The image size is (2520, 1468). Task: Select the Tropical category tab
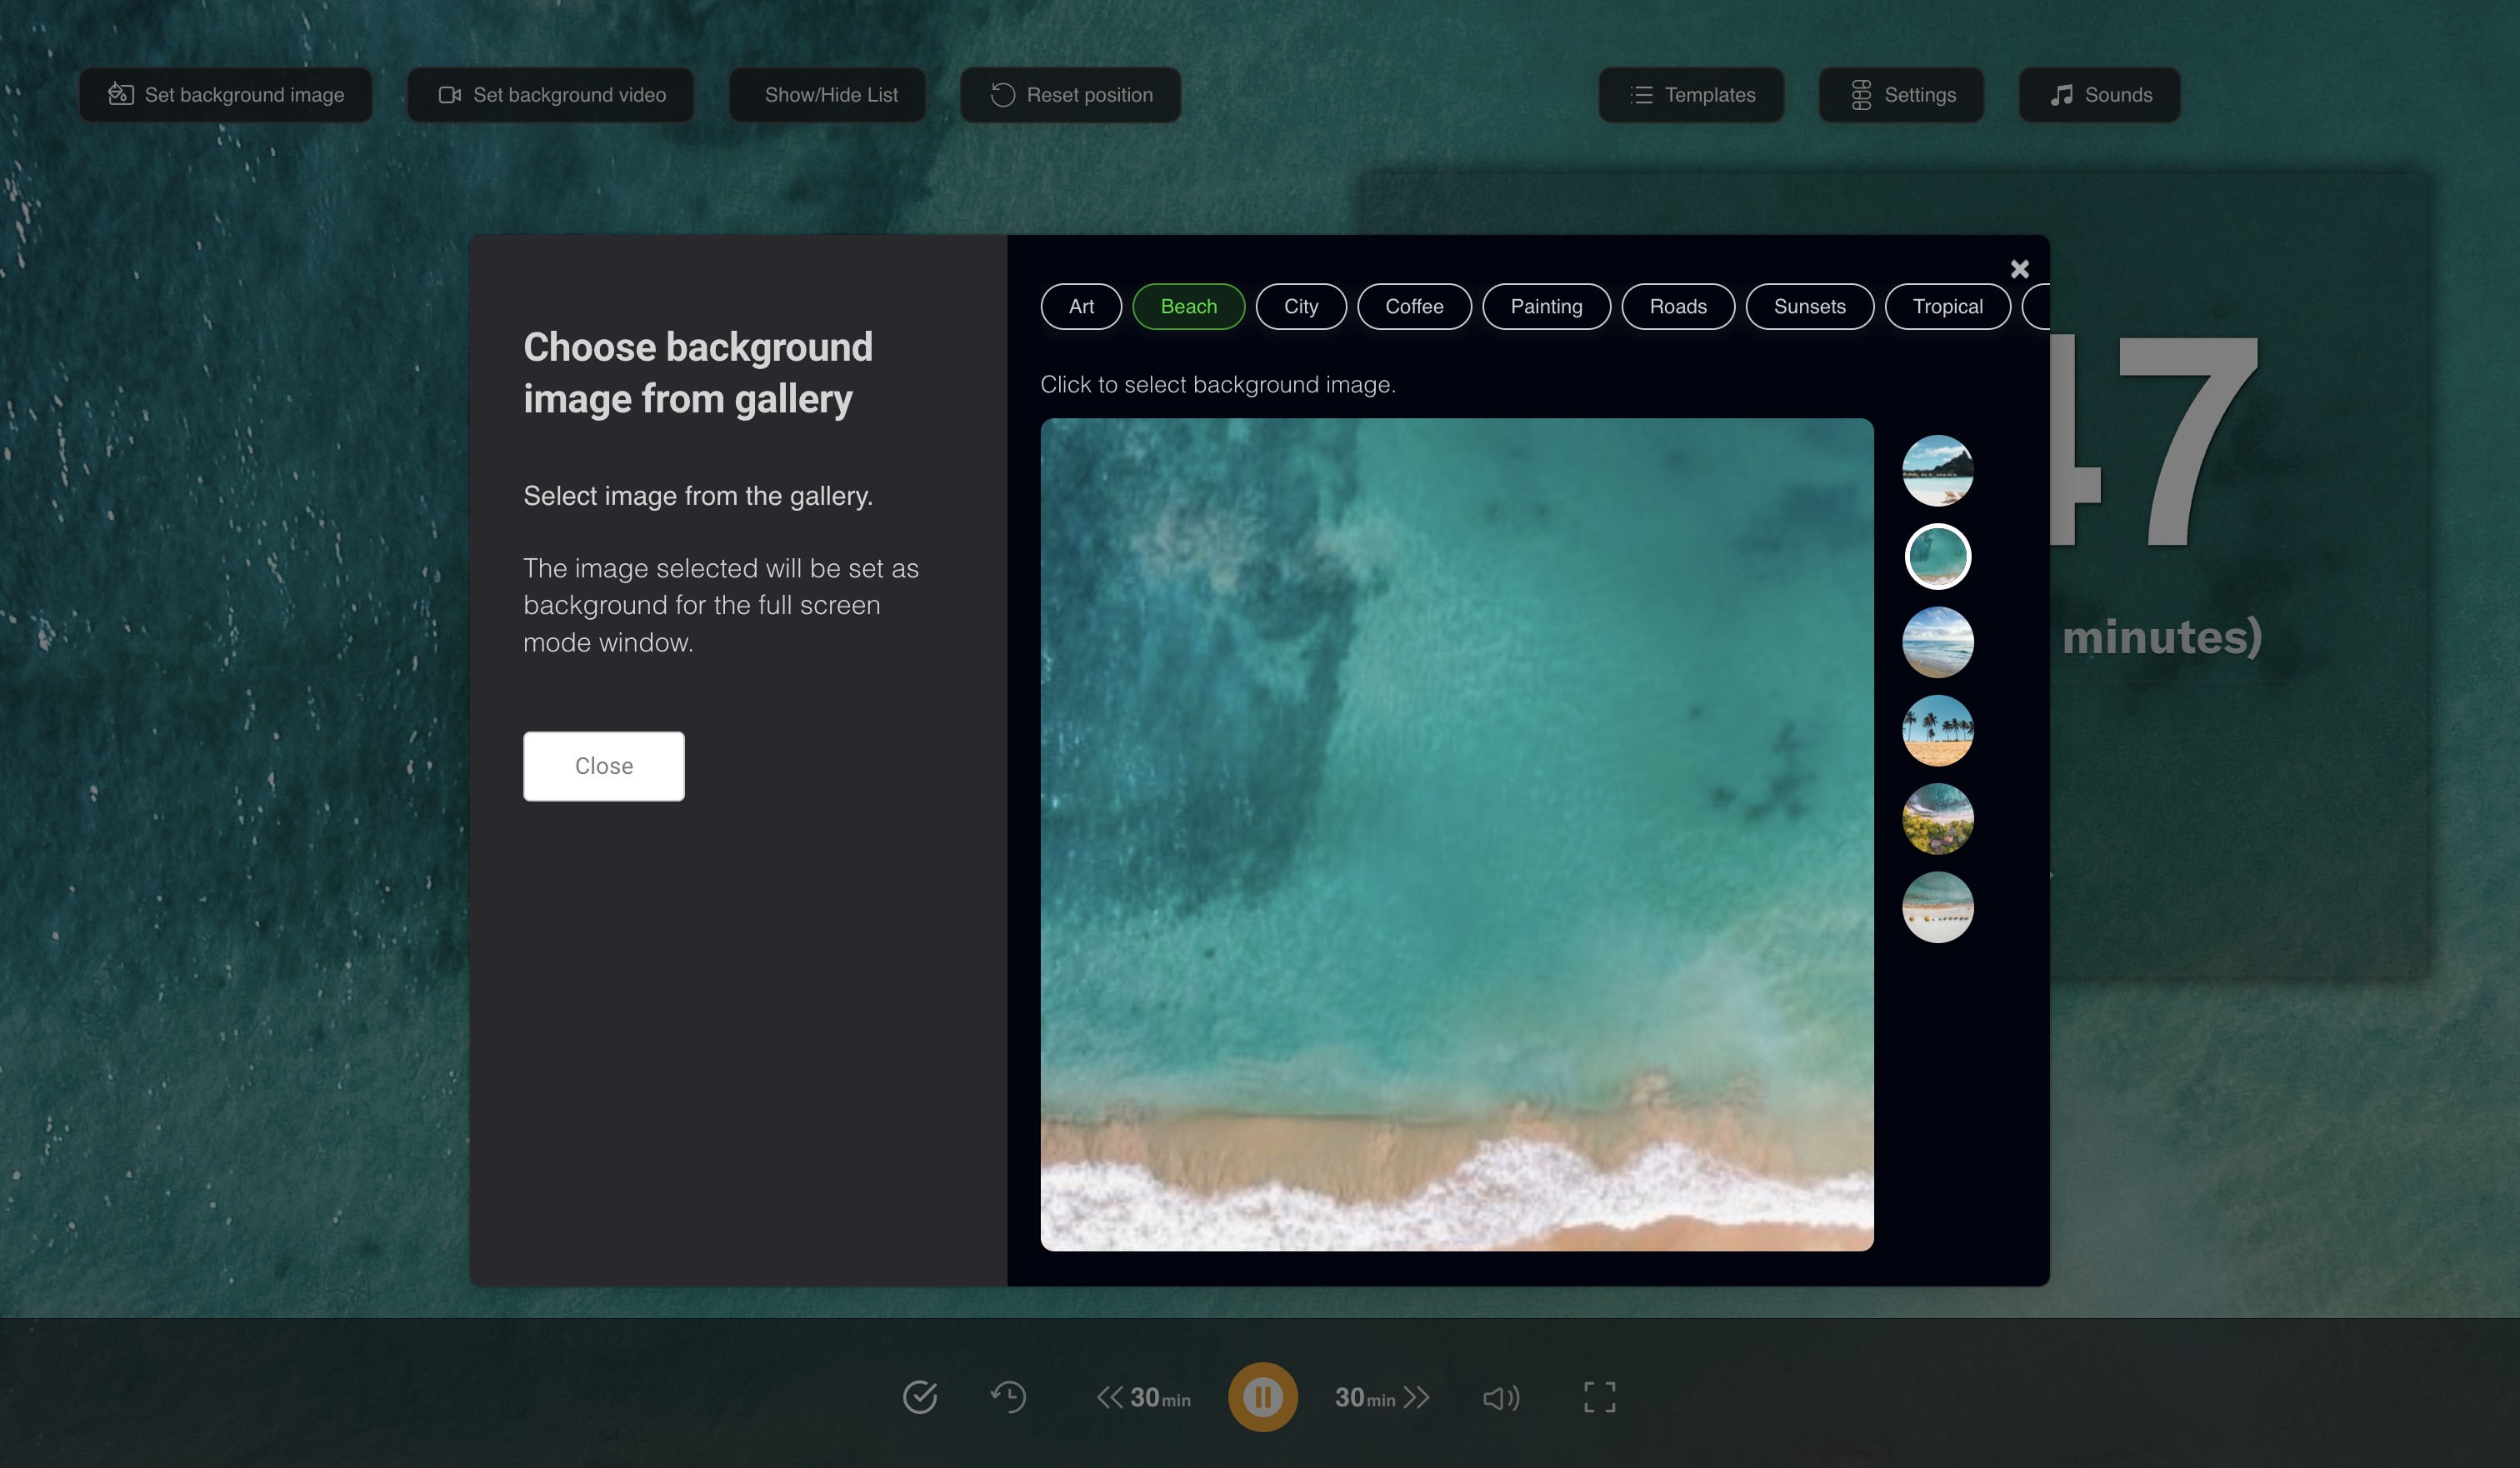point(1947,307)
